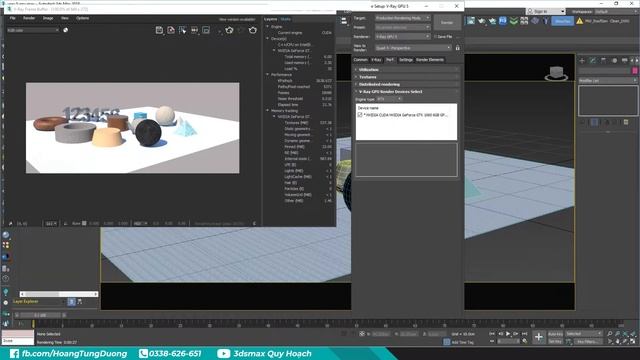Switch to the Common tab in Render Setup

pyautogui.click(x=360, y=60)
